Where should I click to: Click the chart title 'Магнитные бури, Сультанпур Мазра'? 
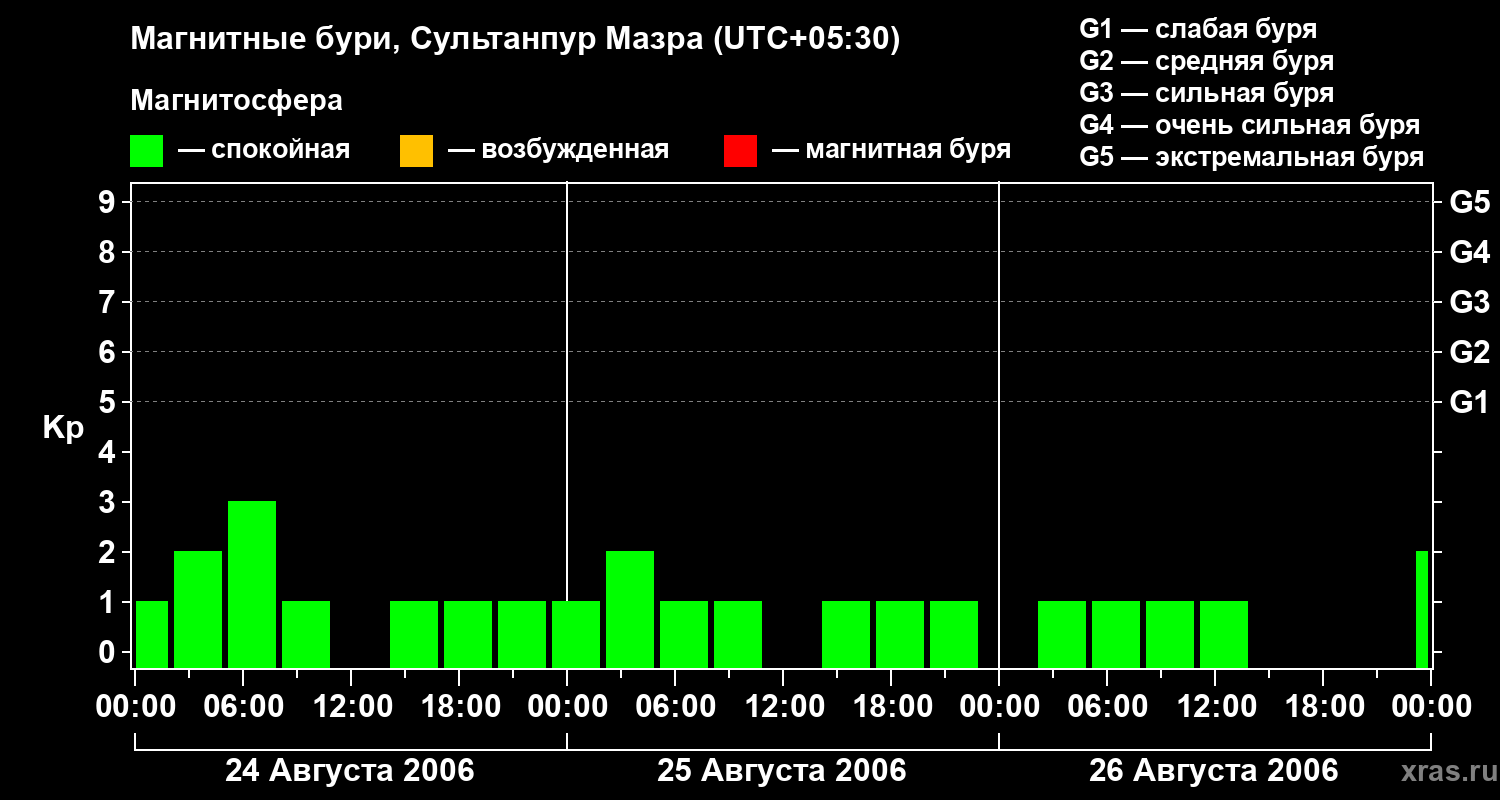515,40
